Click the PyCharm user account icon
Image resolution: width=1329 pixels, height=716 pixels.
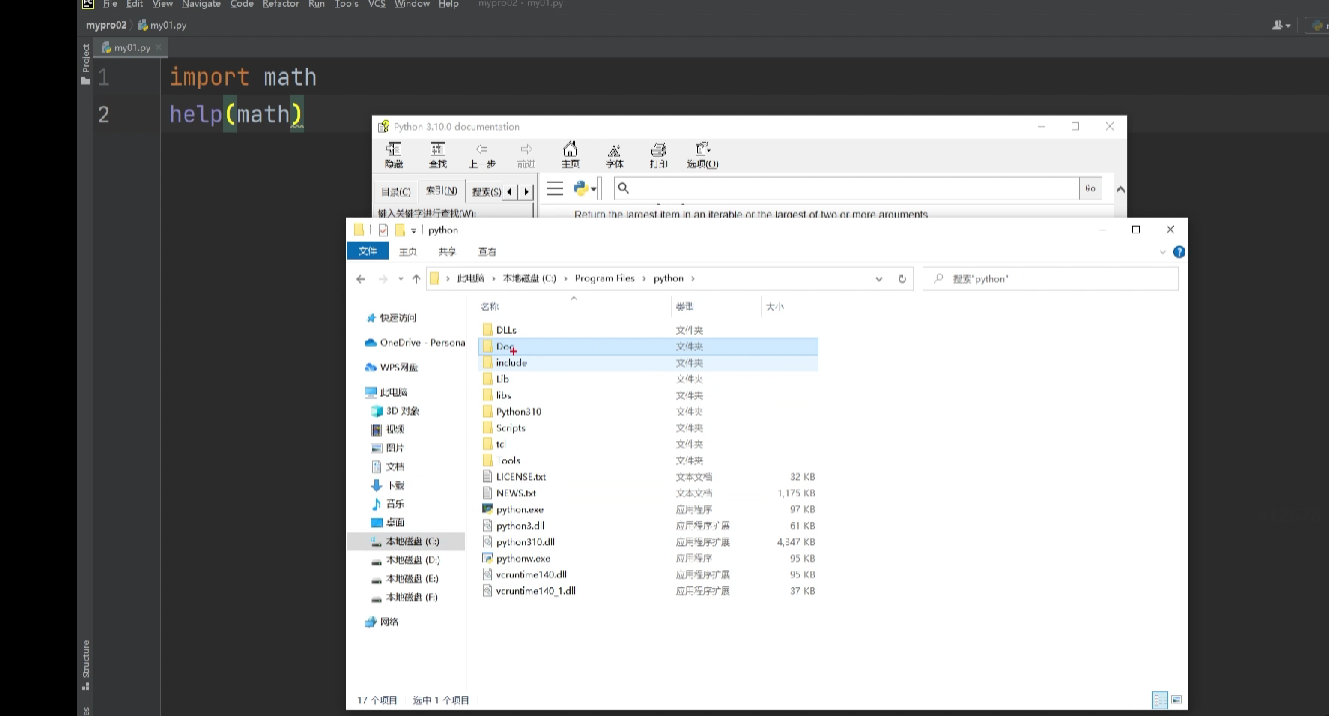(1281, 25)
